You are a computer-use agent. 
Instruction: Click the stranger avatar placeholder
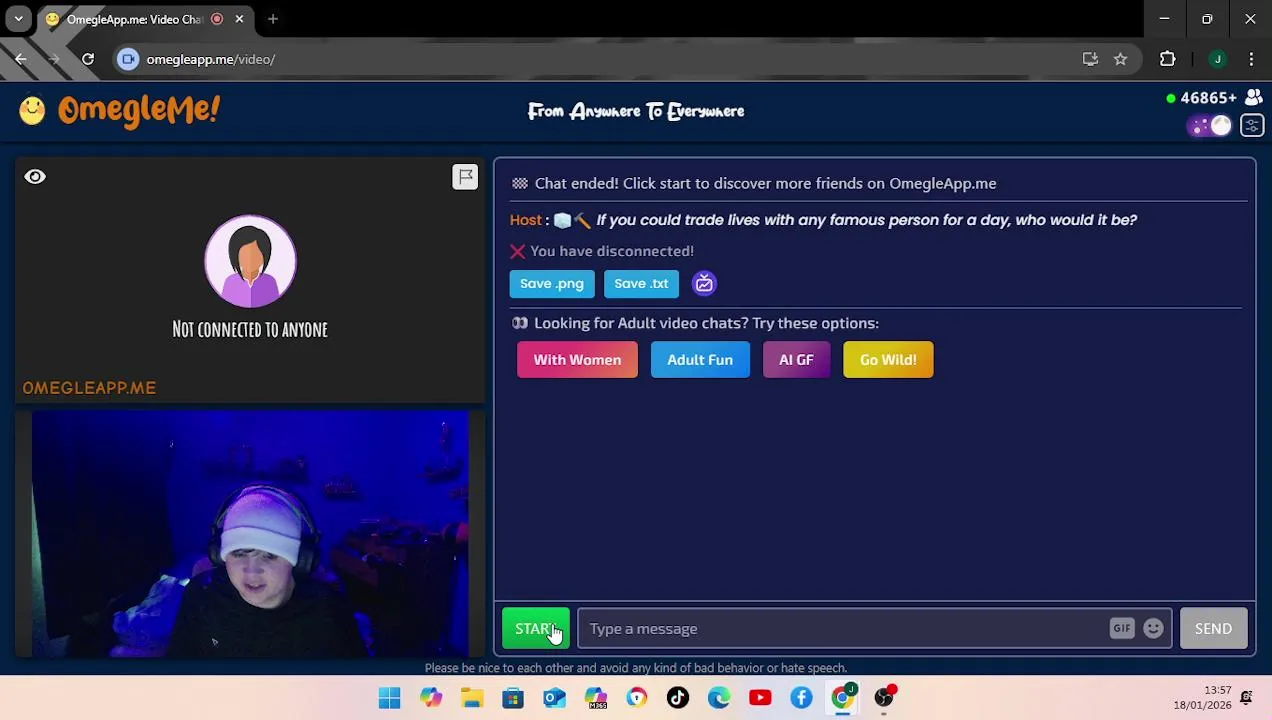pos(250,261)
